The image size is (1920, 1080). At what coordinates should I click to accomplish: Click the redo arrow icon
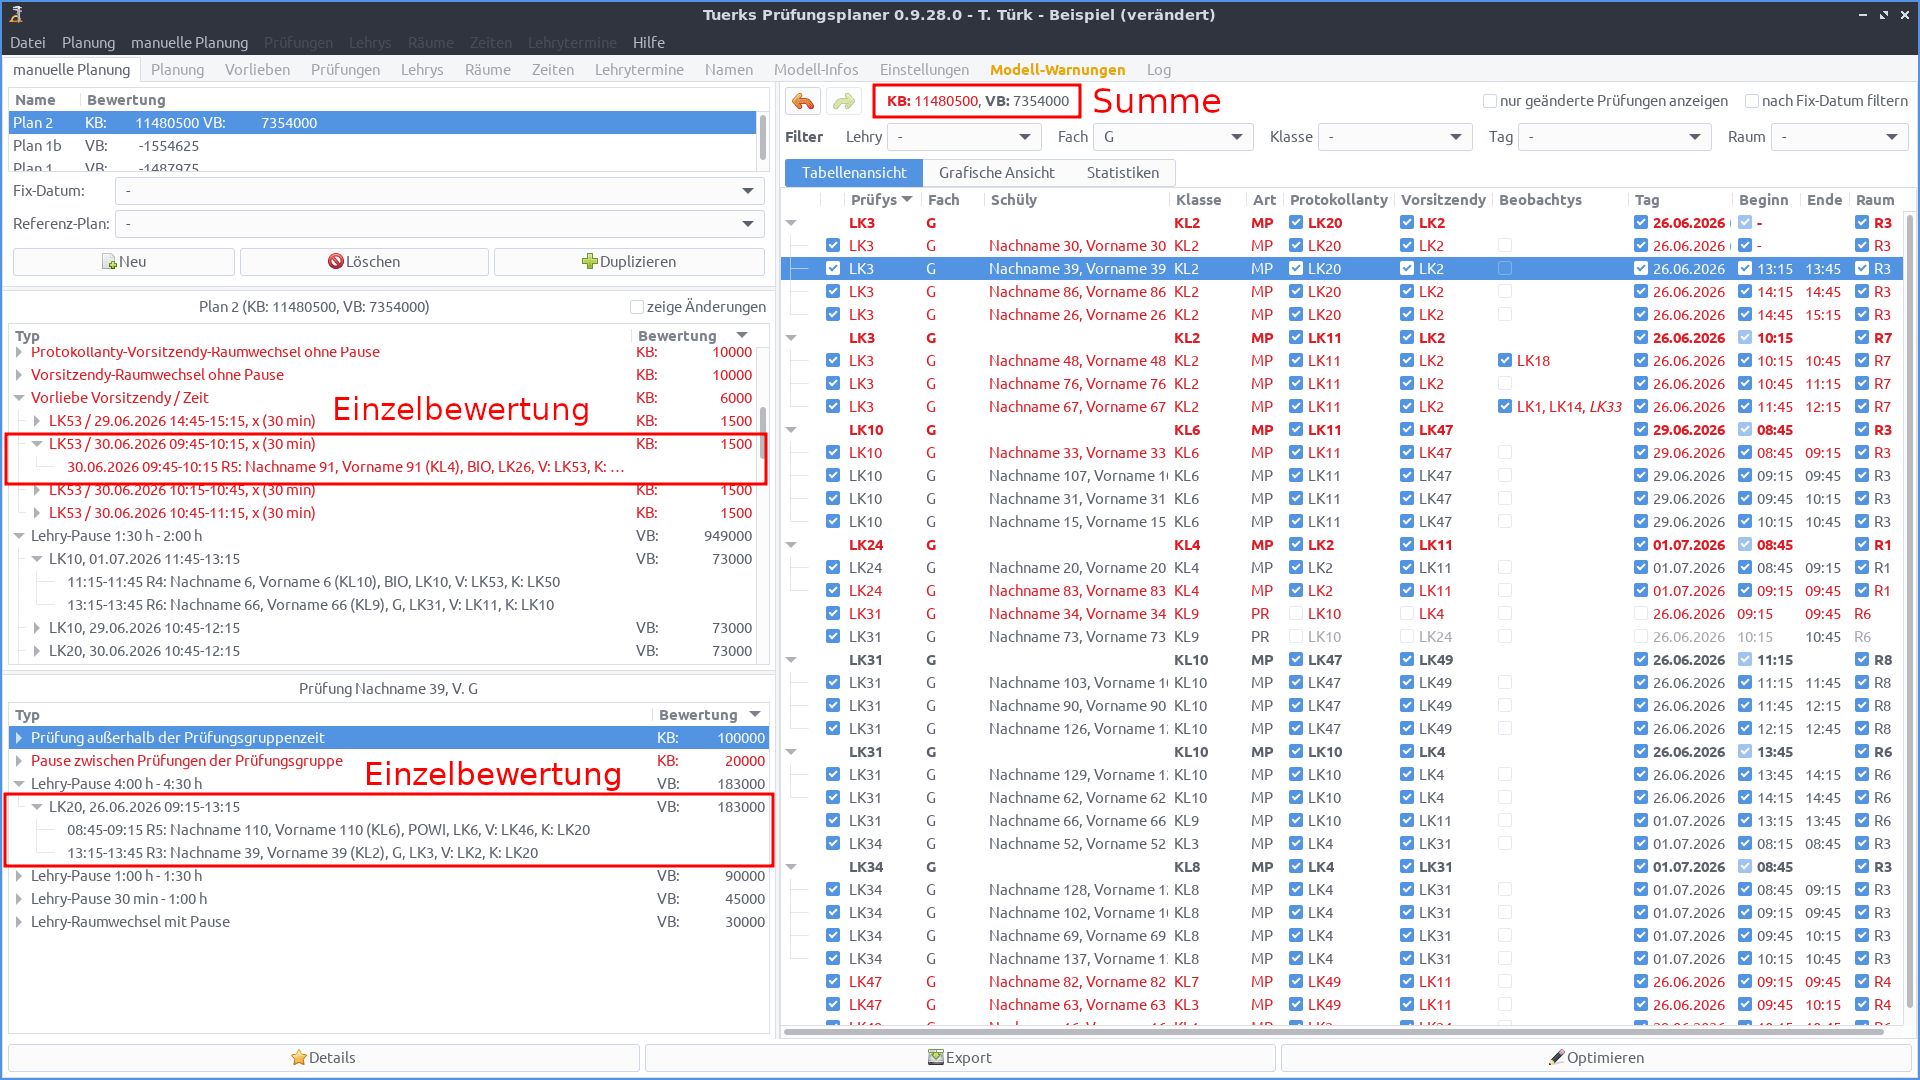(x=844, y=101)
